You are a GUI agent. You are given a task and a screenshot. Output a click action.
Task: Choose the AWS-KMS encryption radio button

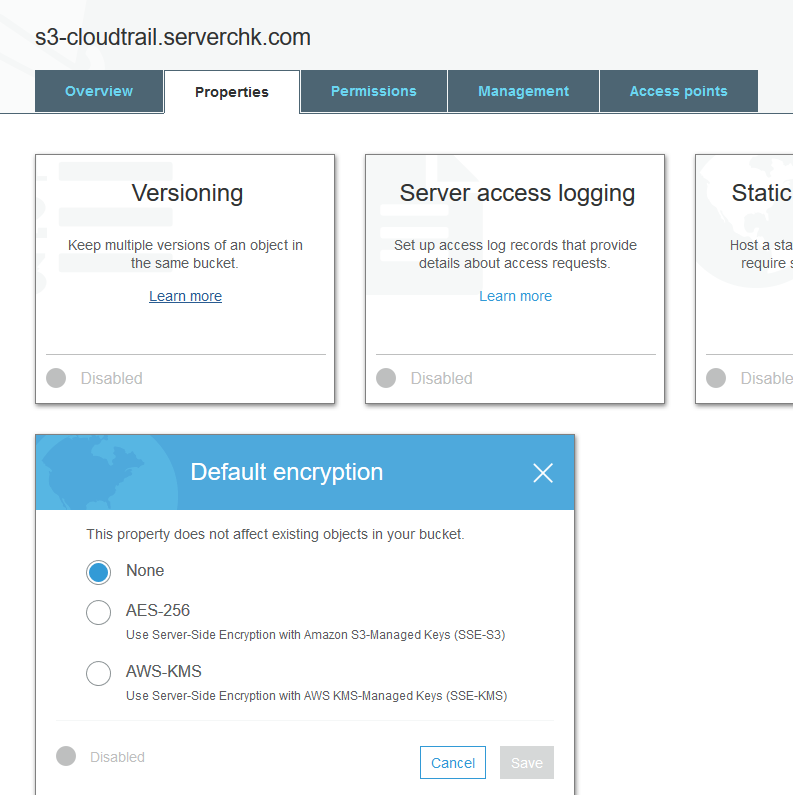point(98,673)
